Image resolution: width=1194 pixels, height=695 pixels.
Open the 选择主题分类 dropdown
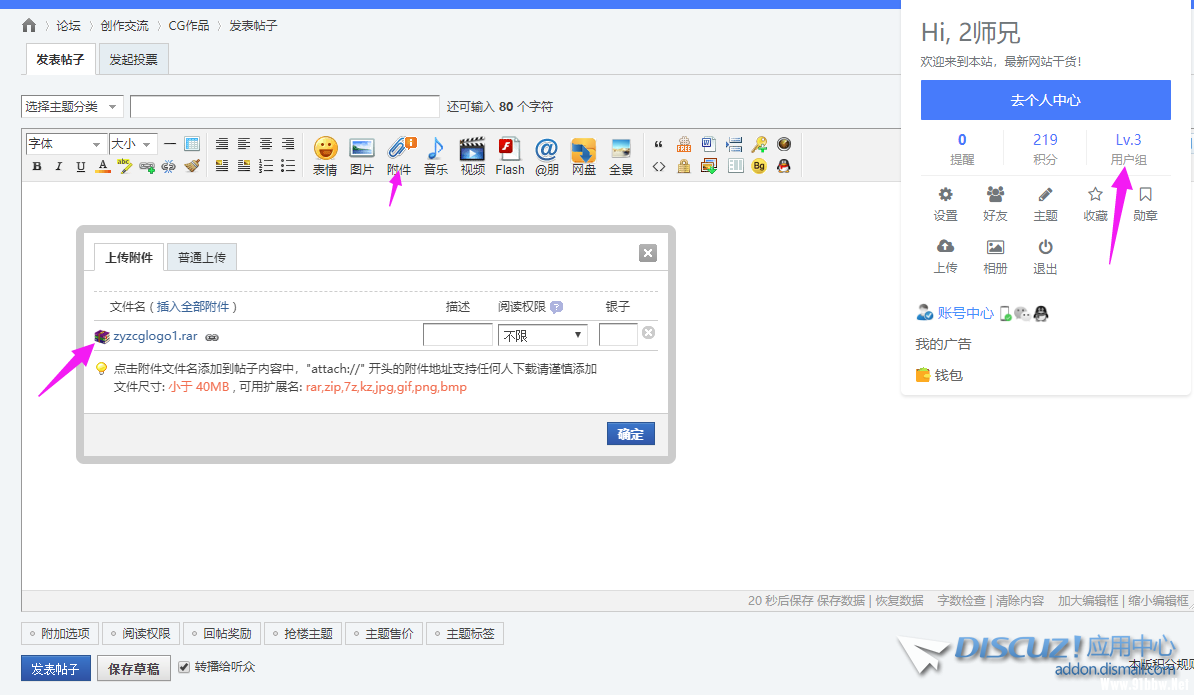pyautogui.click(x=72, y=107)
